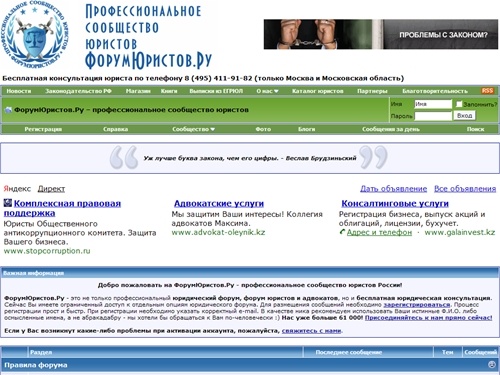The width and height of the screenshot is (500, 375).
Task: Open the Каталог юристов menu item
Action: [x=317, y=91]
